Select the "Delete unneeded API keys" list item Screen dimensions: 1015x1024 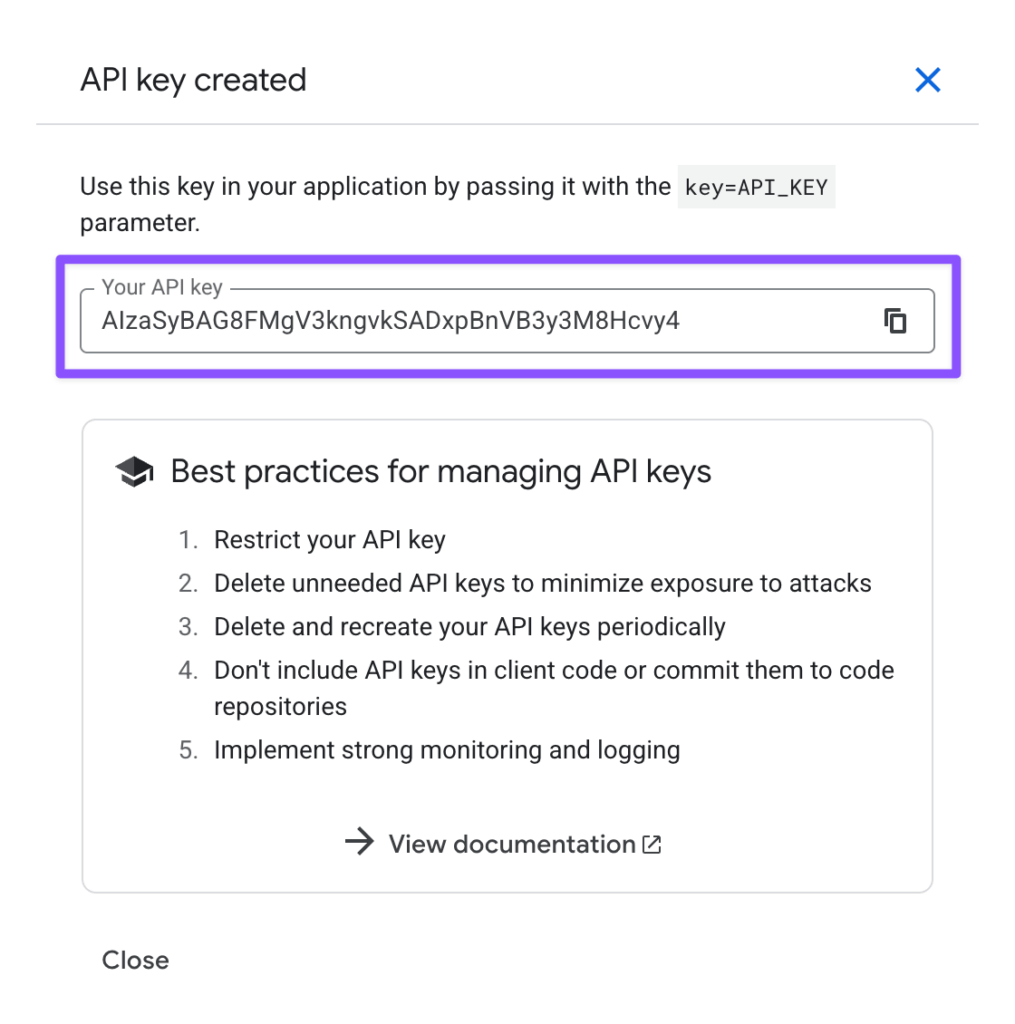click(543, 583)
